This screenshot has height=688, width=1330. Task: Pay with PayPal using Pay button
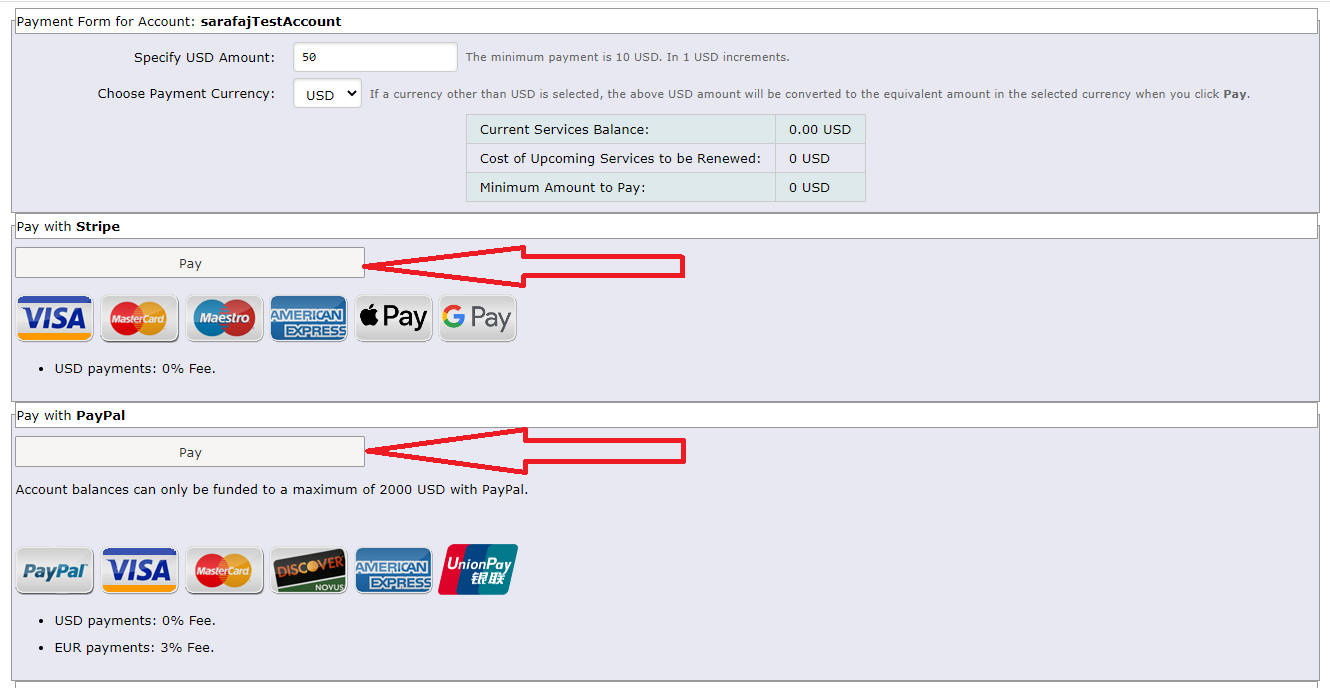click(x=190, y=452)
